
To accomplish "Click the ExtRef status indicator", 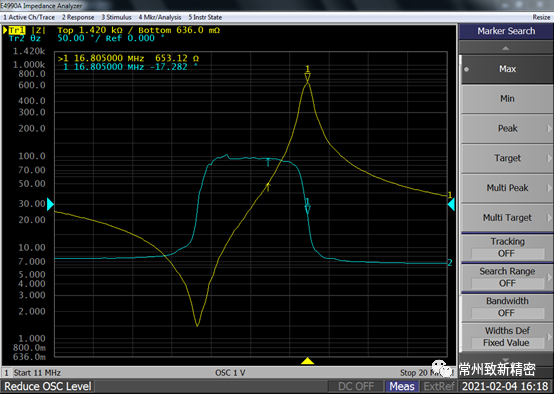I will pyautogui.click(x=438, y=386).
